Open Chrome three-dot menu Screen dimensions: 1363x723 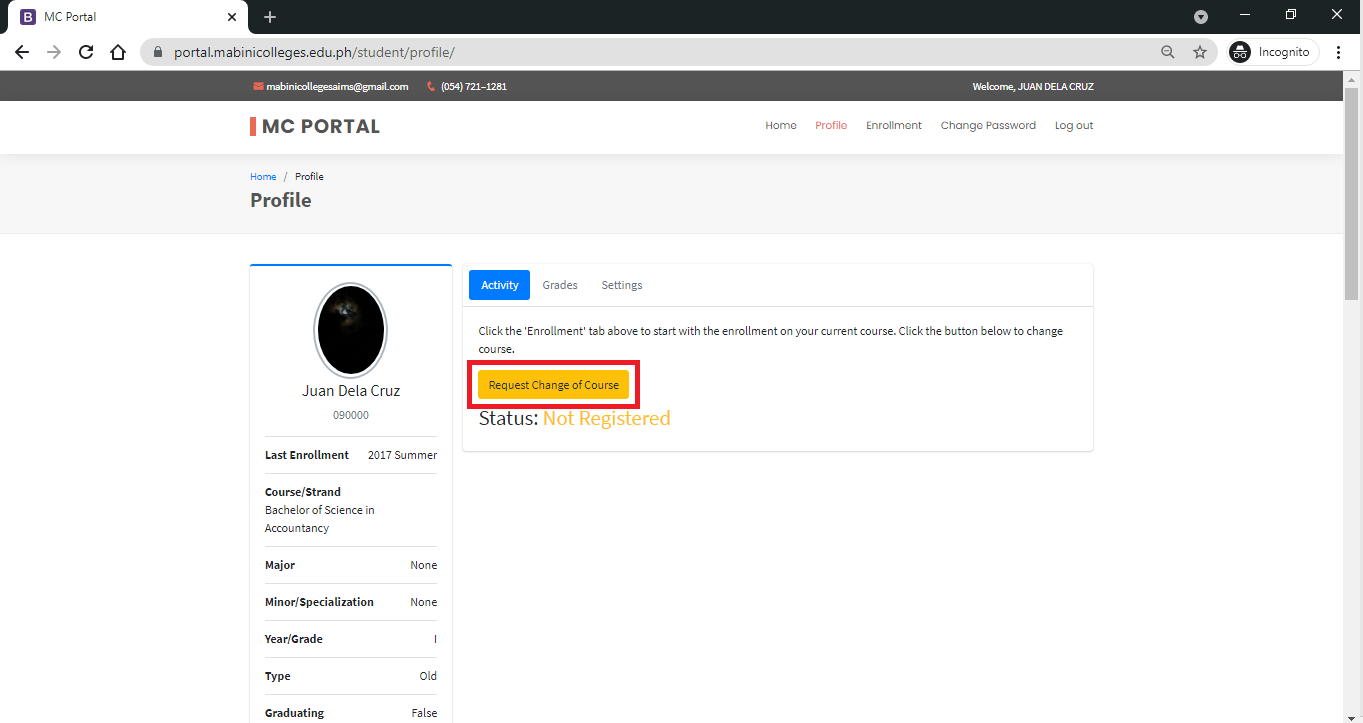coord(1338,52)
